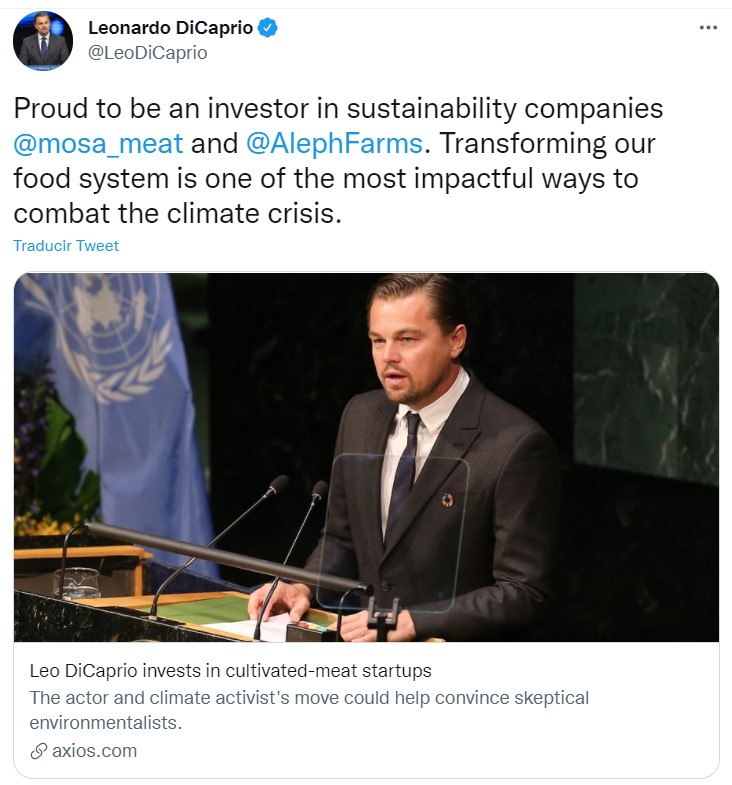
Task: Click the axios.com domain text
Action: coord(96,750)
